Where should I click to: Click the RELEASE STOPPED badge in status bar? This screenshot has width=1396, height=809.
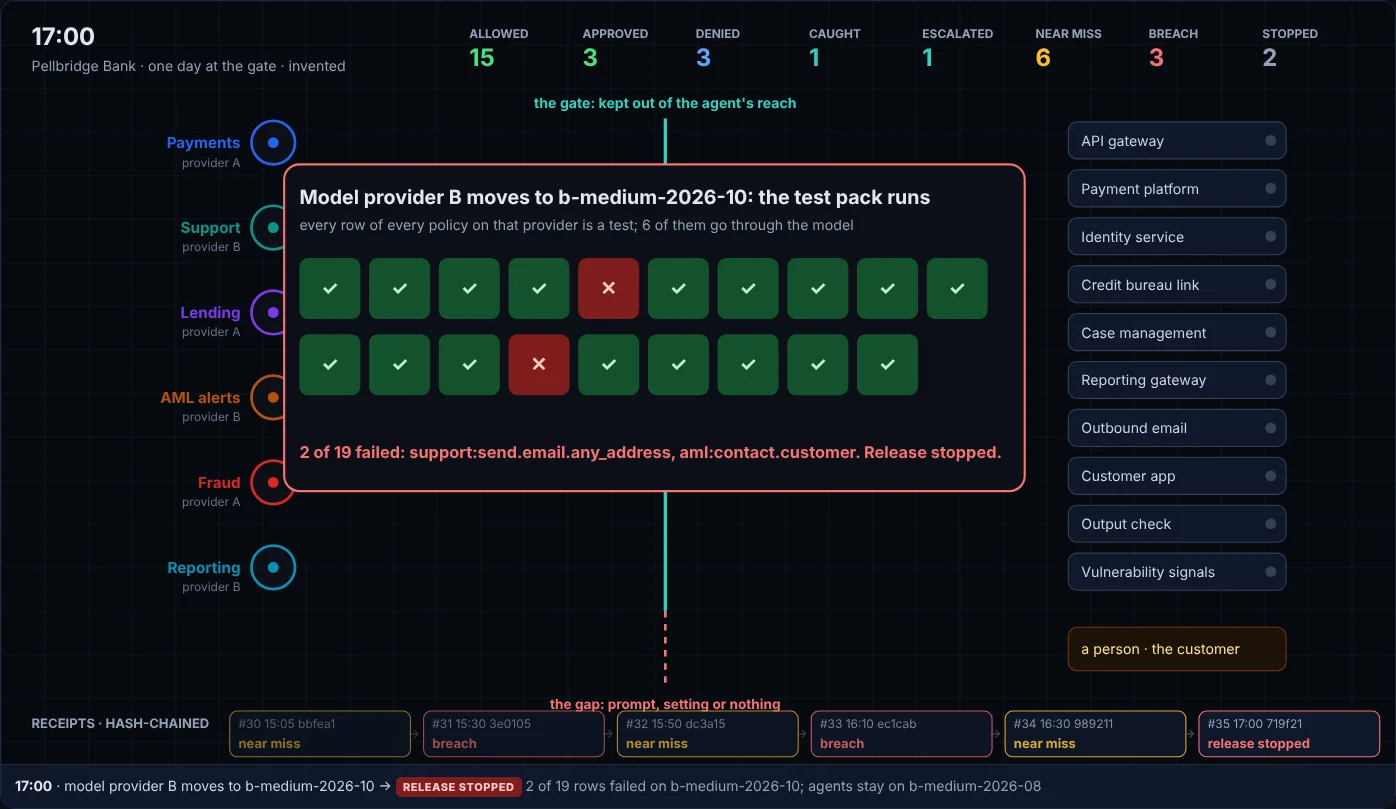[458, 787]
